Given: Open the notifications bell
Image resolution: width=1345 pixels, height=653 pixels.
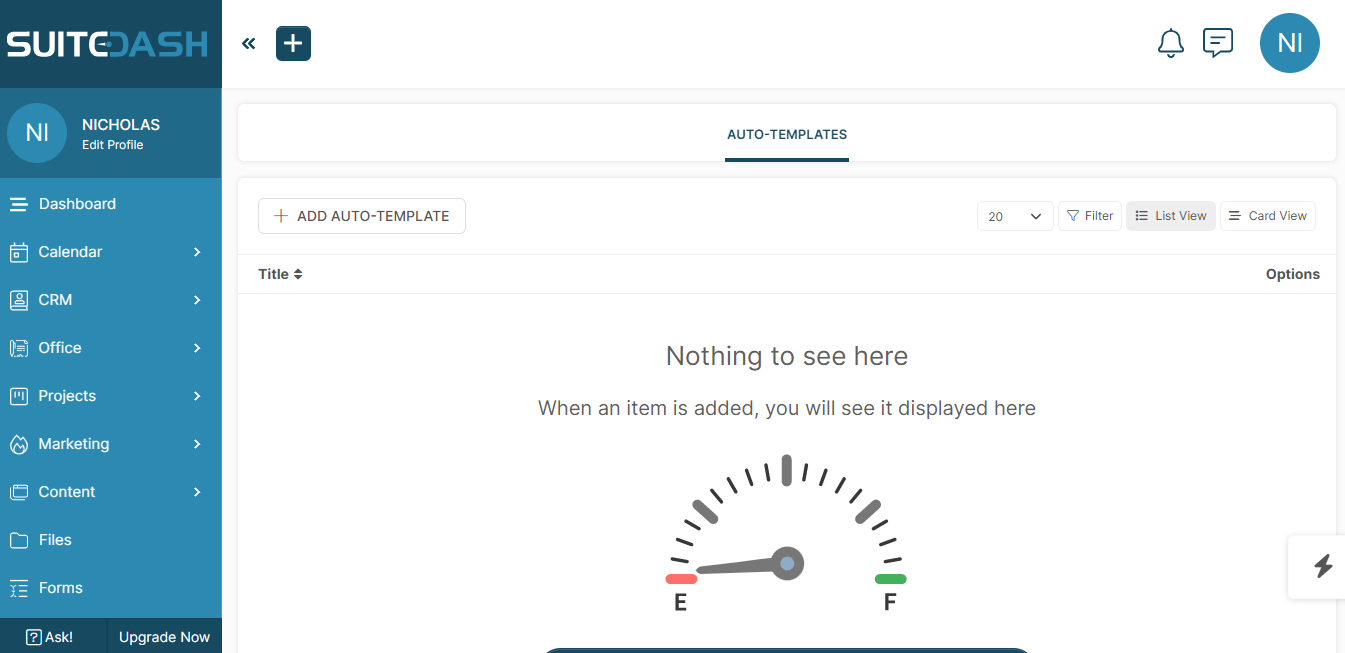Looking at the screenshot, I should pyautogui.click(x=1170, y=43).
